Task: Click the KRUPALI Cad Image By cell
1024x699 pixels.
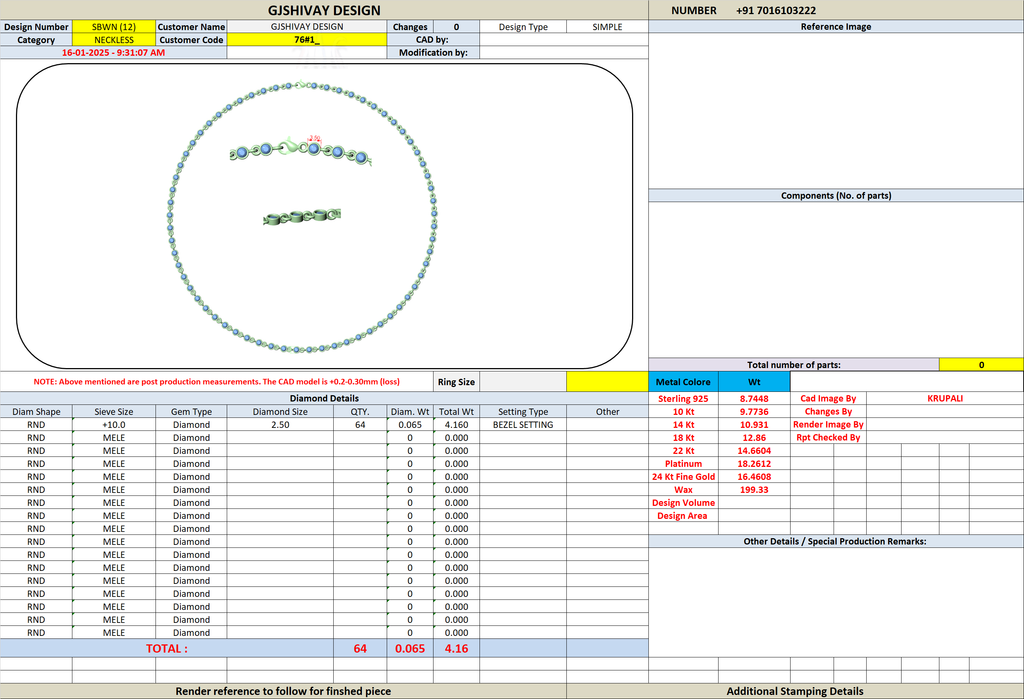Action: click(x=945, y=398)
